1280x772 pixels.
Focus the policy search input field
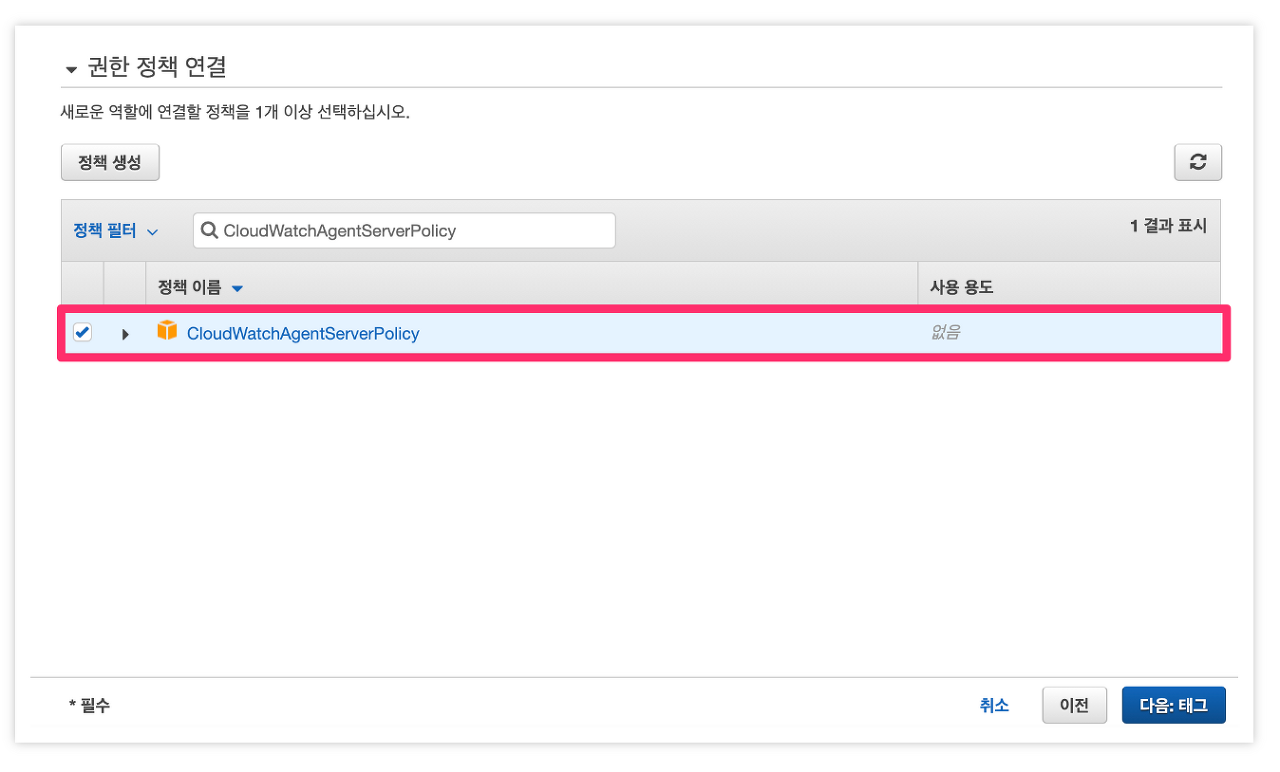click(x=404, y=230)
